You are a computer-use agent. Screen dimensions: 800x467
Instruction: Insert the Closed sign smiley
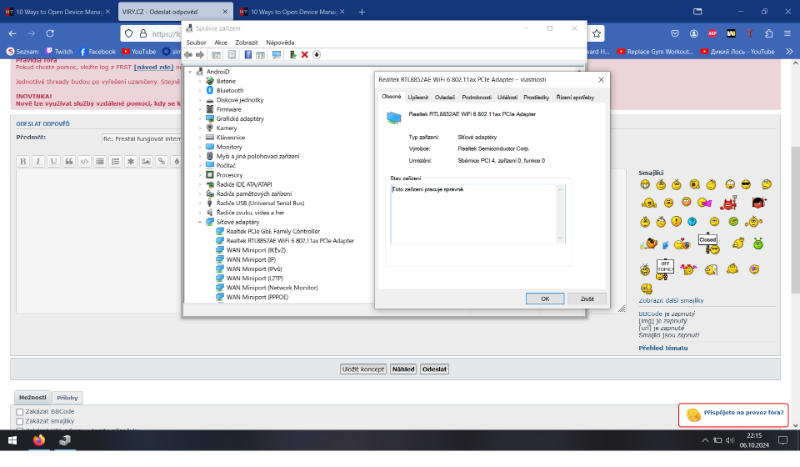tap(709, 244)
